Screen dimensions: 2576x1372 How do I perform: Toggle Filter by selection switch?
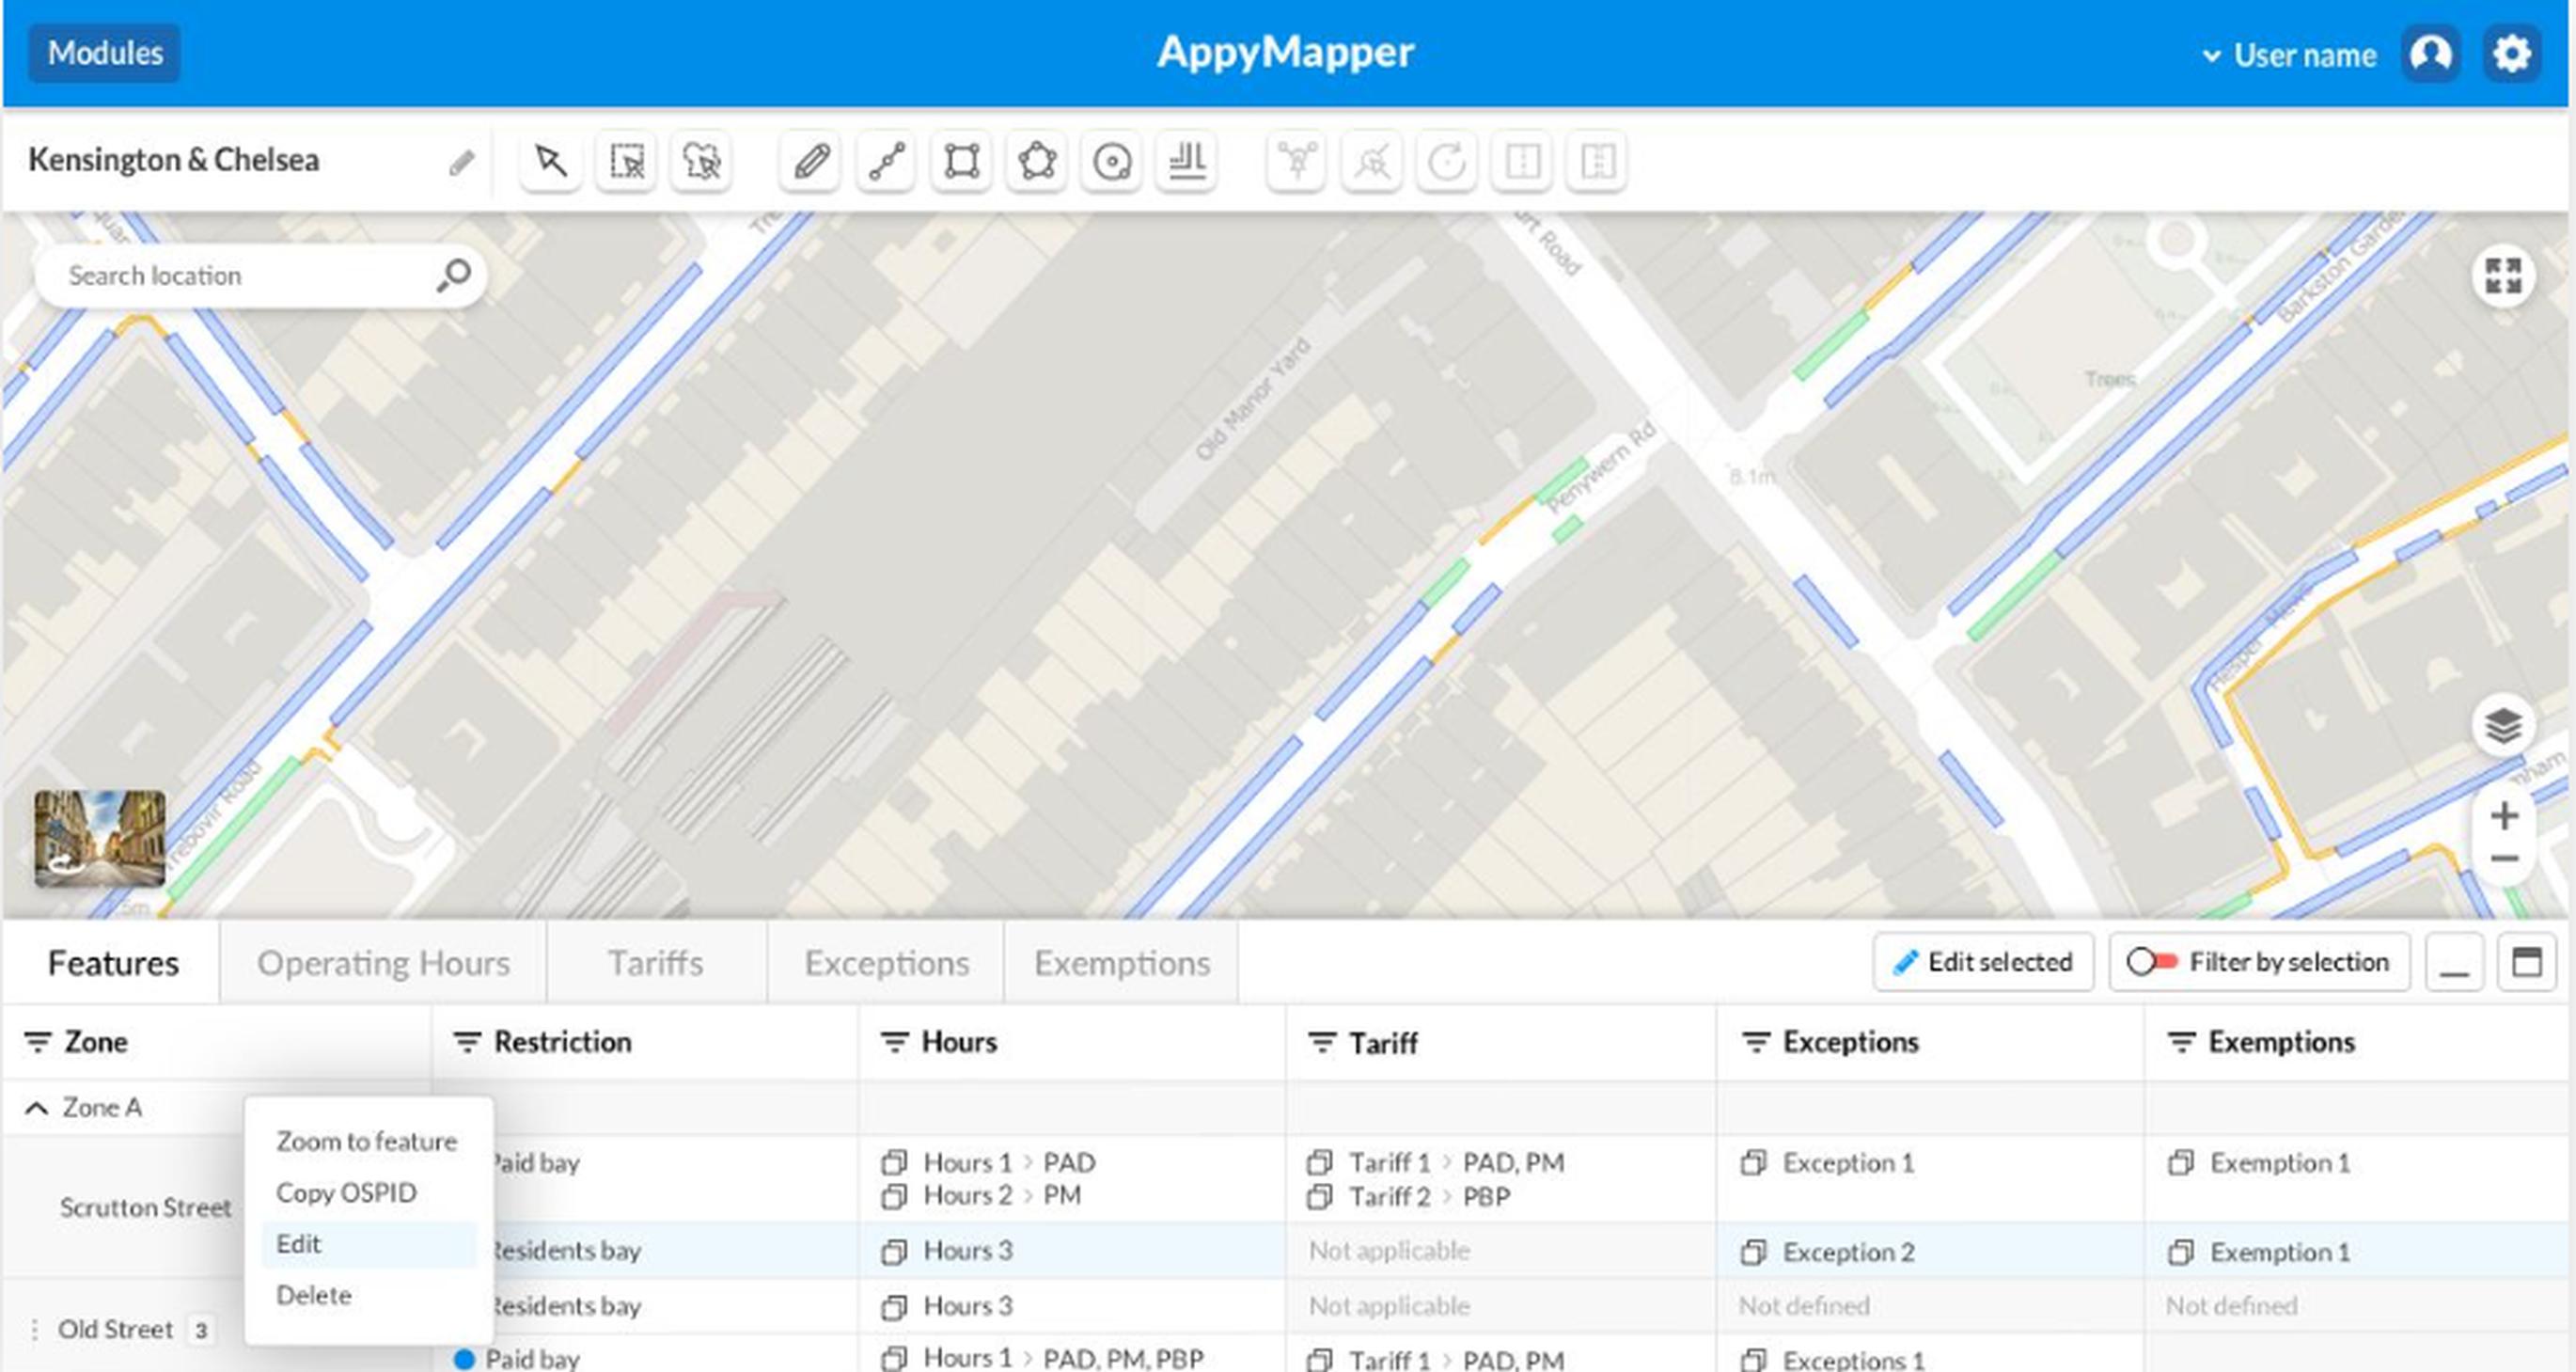click(x=2153, y=962)
